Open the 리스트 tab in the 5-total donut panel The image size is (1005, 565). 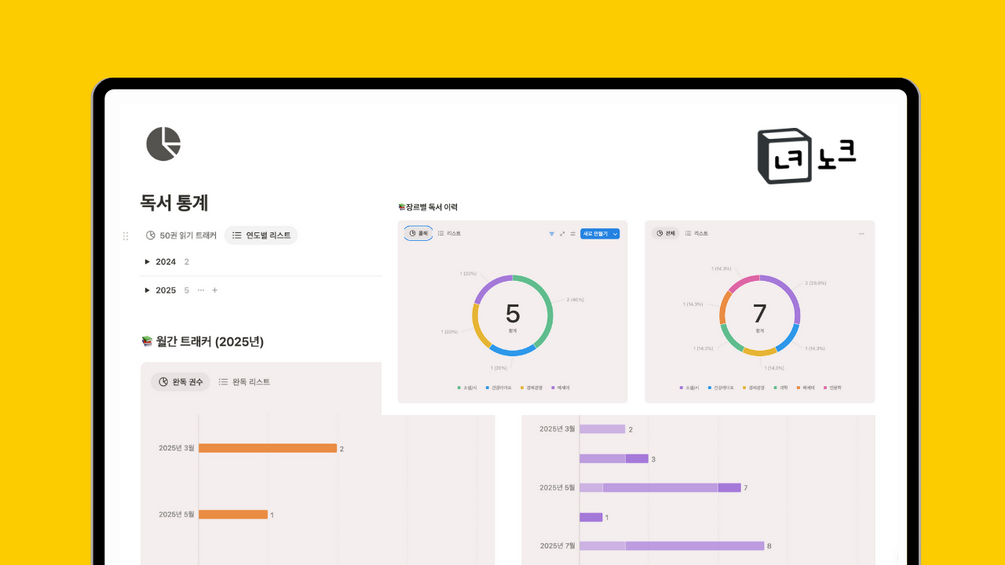pyautogui.click(x=449, y=234)
